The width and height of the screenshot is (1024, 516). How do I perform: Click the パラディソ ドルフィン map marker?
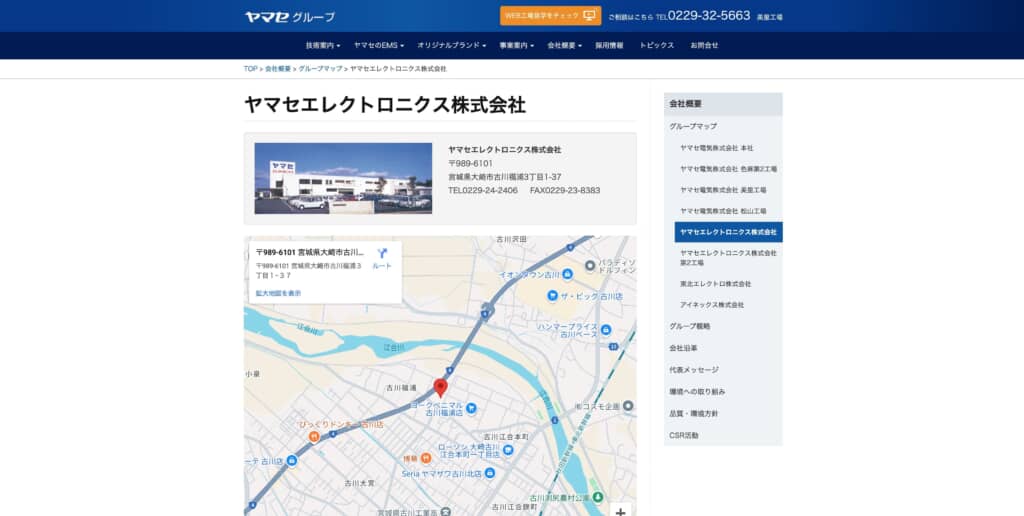coord(590,266)
